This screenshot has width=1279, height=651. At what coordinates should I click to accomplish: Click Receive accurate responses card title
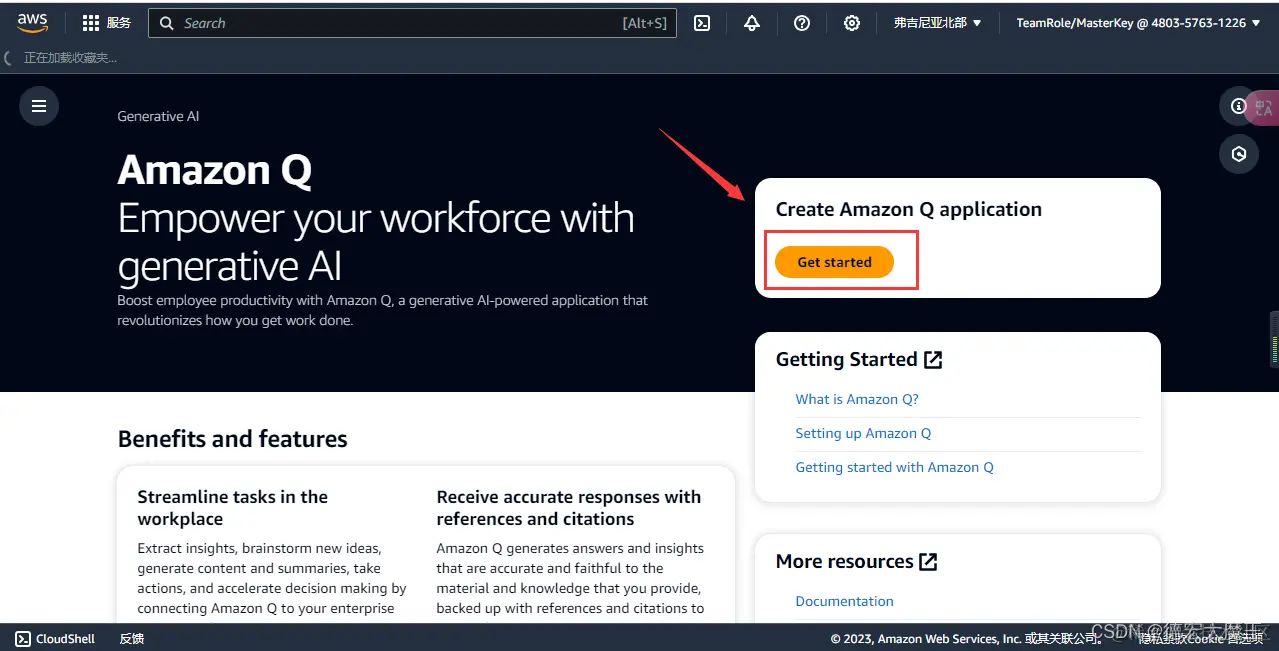click(x=568, y=508)
